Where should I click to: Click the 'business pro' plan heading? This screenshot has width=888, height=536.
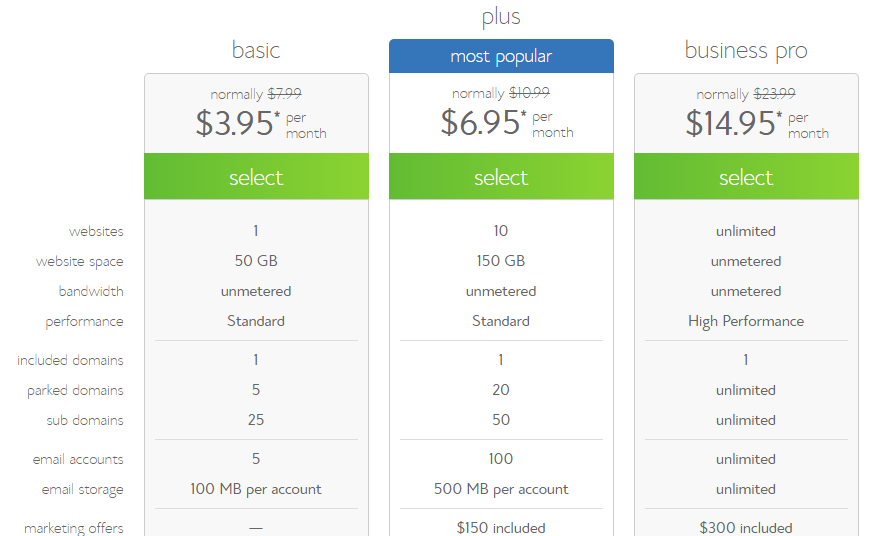[x=746, y=50]
